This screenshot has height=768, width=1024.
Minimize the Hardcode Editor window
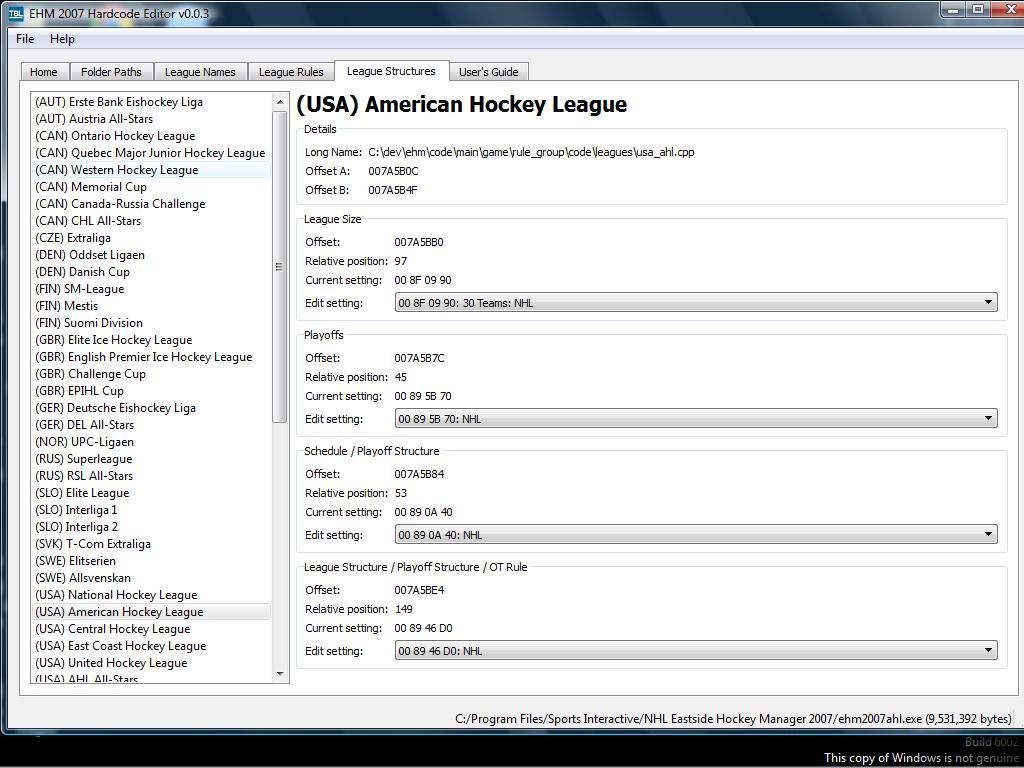coord(954,9)
